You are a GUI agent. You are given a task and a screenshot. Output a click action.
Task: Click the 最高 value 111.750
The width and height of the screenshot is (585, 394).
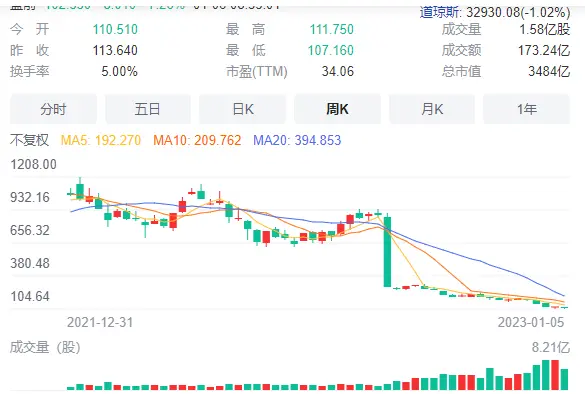pos(332,29)
